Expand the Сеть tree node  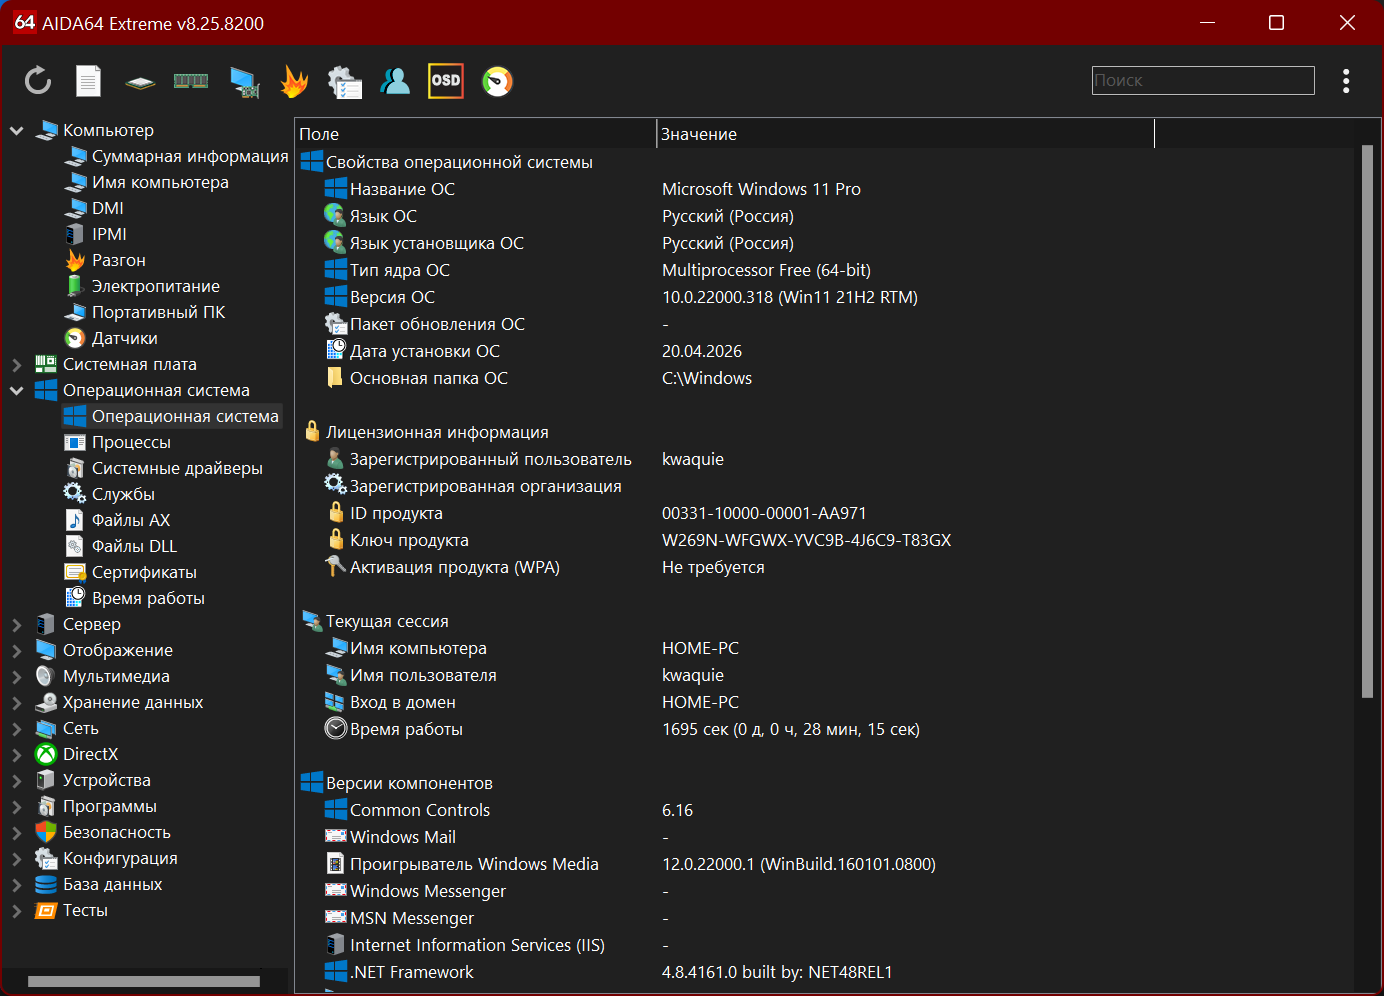click(17, 728)
